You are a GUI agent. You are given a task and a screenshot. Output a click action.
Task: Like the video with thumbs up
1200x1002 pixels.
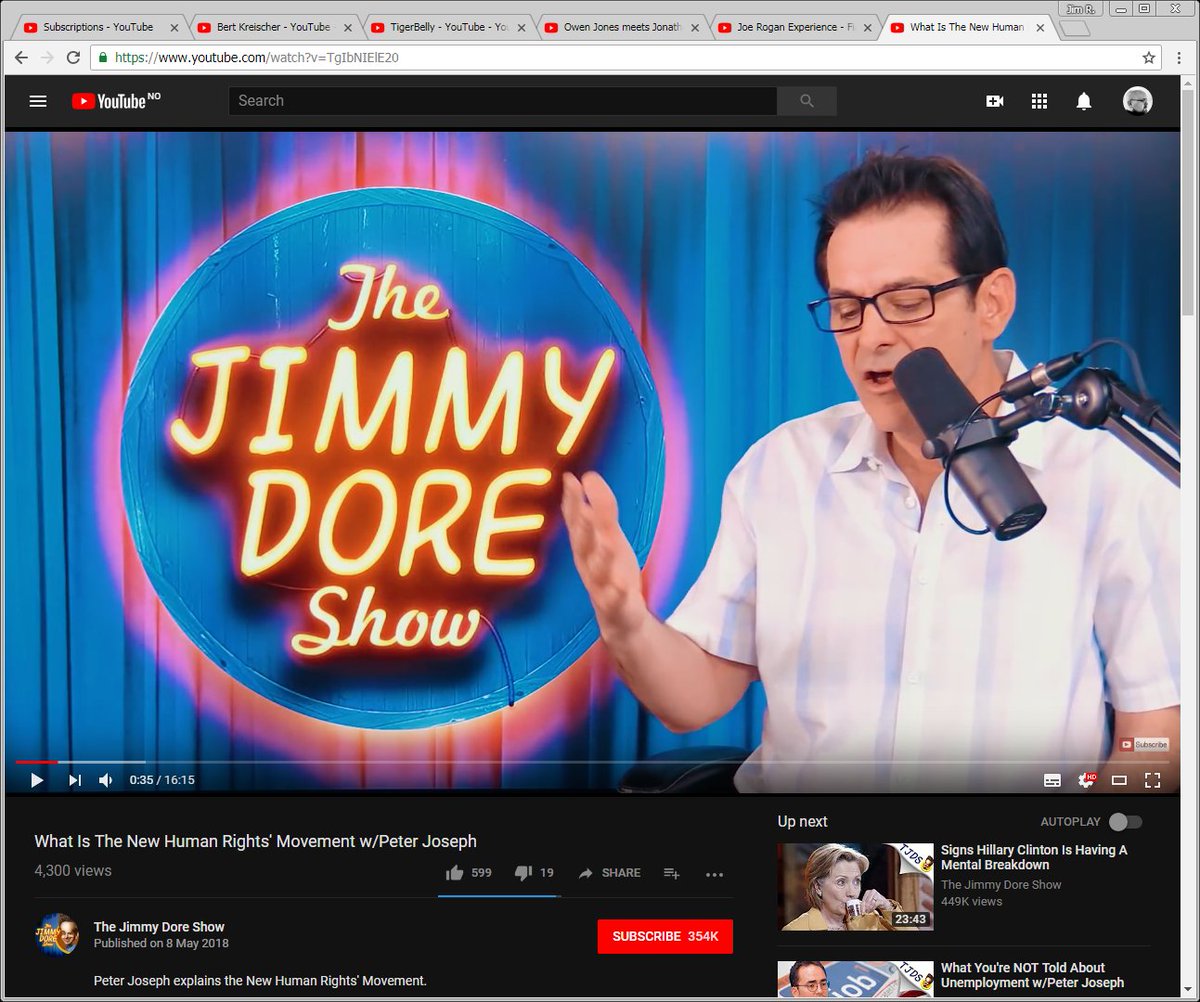[x=468, y=873]
